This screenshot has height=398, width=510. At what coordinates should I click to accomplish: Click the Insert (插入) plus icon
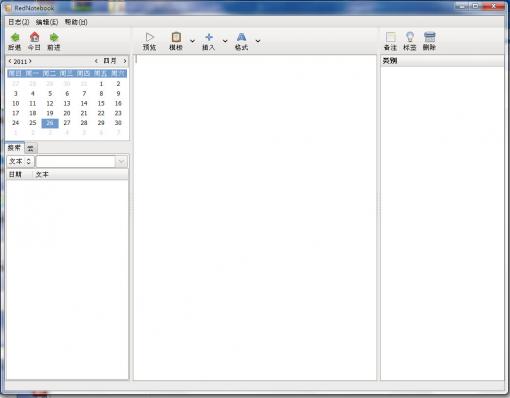(x=209, y=37)
